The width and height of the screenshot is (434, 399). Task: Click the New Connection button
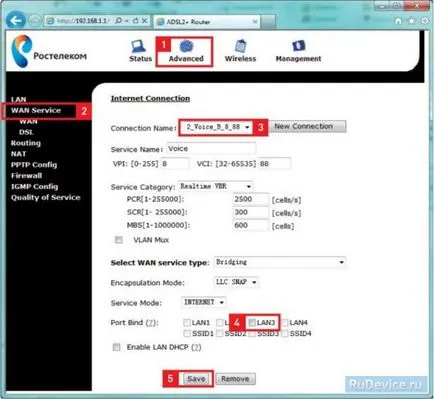tap(307, 126)
